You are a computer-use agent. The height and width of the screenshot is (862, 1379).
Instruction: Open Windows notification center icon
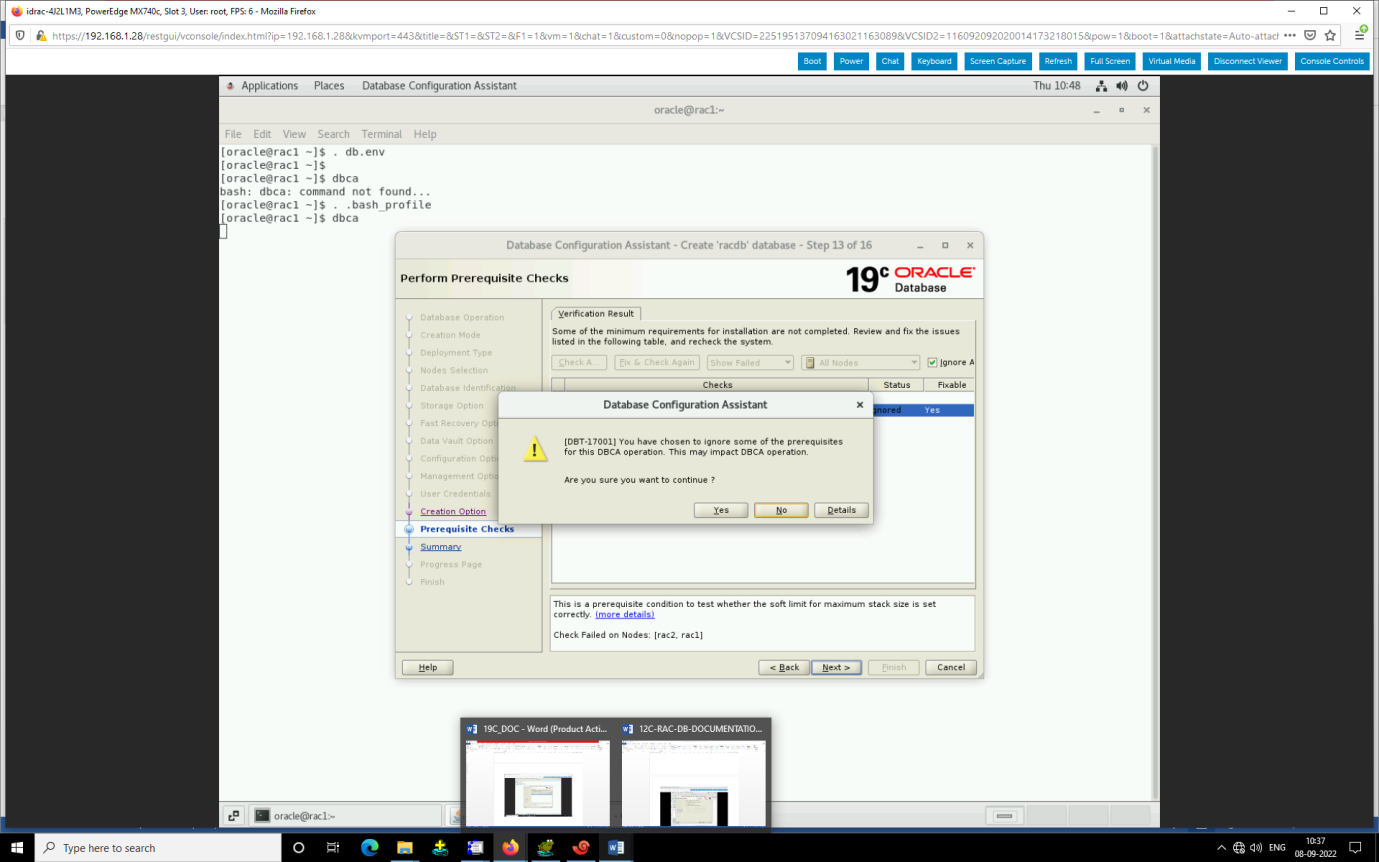(1355, 847)
